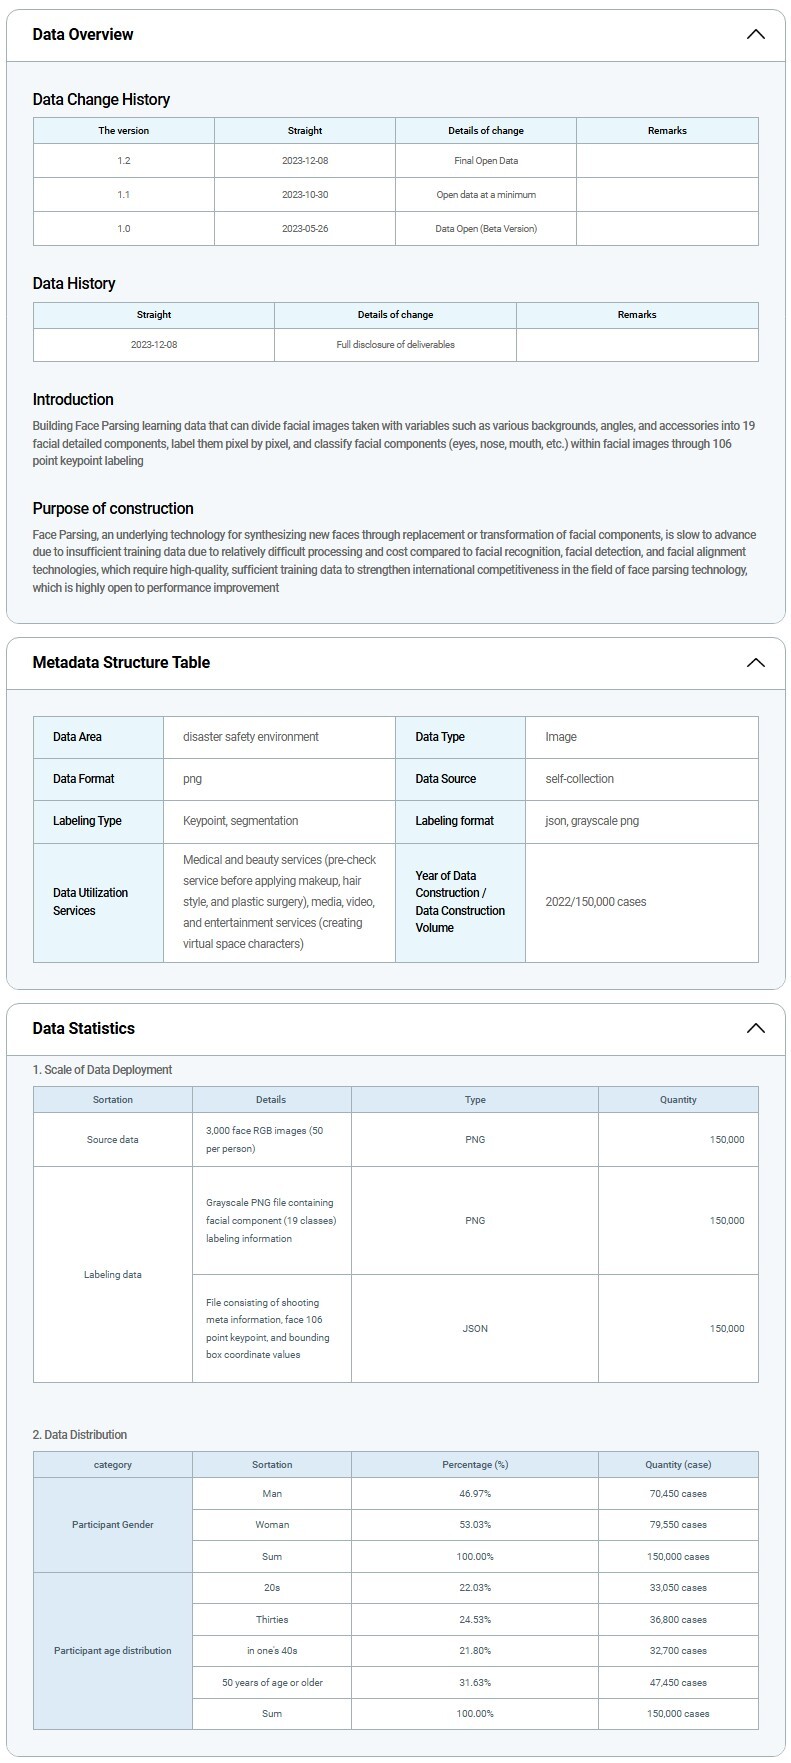Select the Final Open Data cell
The image size is (791, 1763).
[486, 161]
